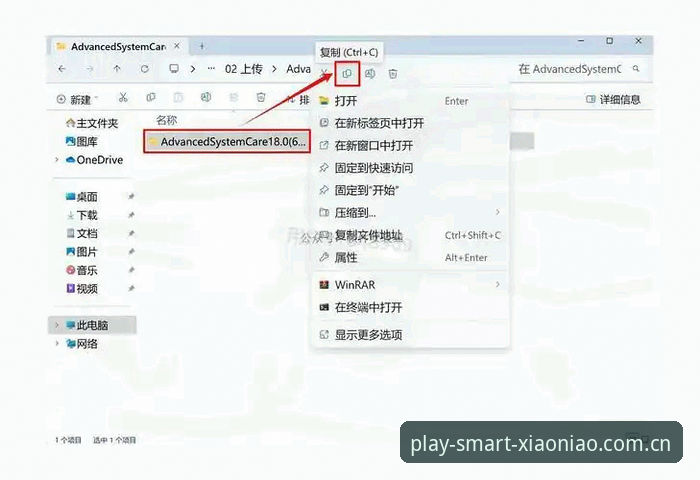The width and height of the screenshot is (700, 480).
Task: Close the AdvancedSystemCare tab
Action: pos(177,46)
